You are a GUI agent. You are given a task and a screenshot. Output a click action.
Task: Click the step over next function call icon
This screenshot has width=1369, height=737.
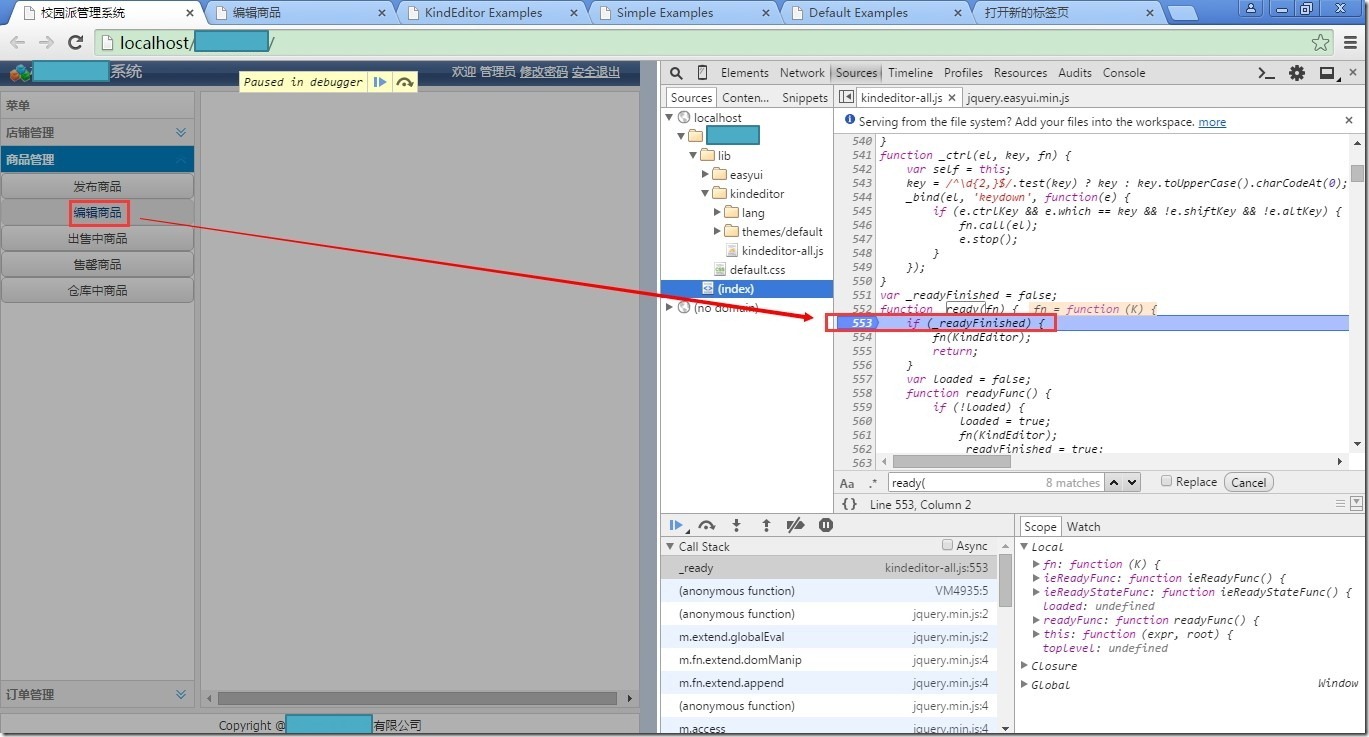[707, 525]
